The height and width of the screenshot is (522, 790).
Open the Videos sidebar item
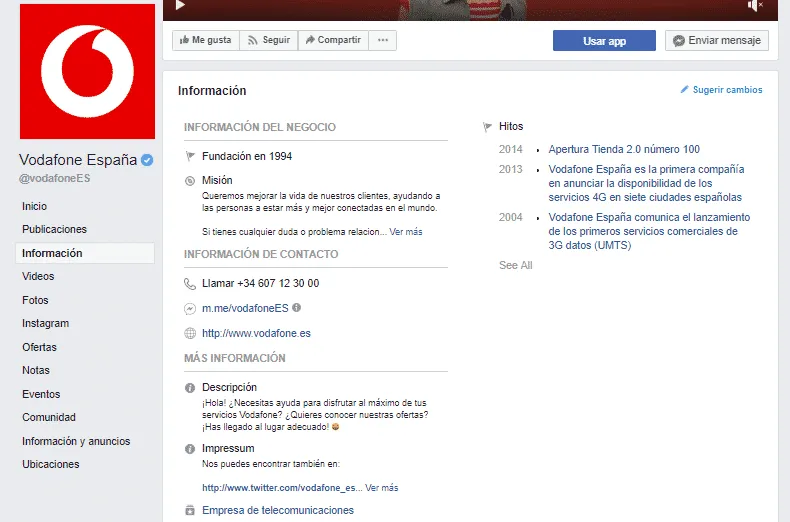pos(38,276)
